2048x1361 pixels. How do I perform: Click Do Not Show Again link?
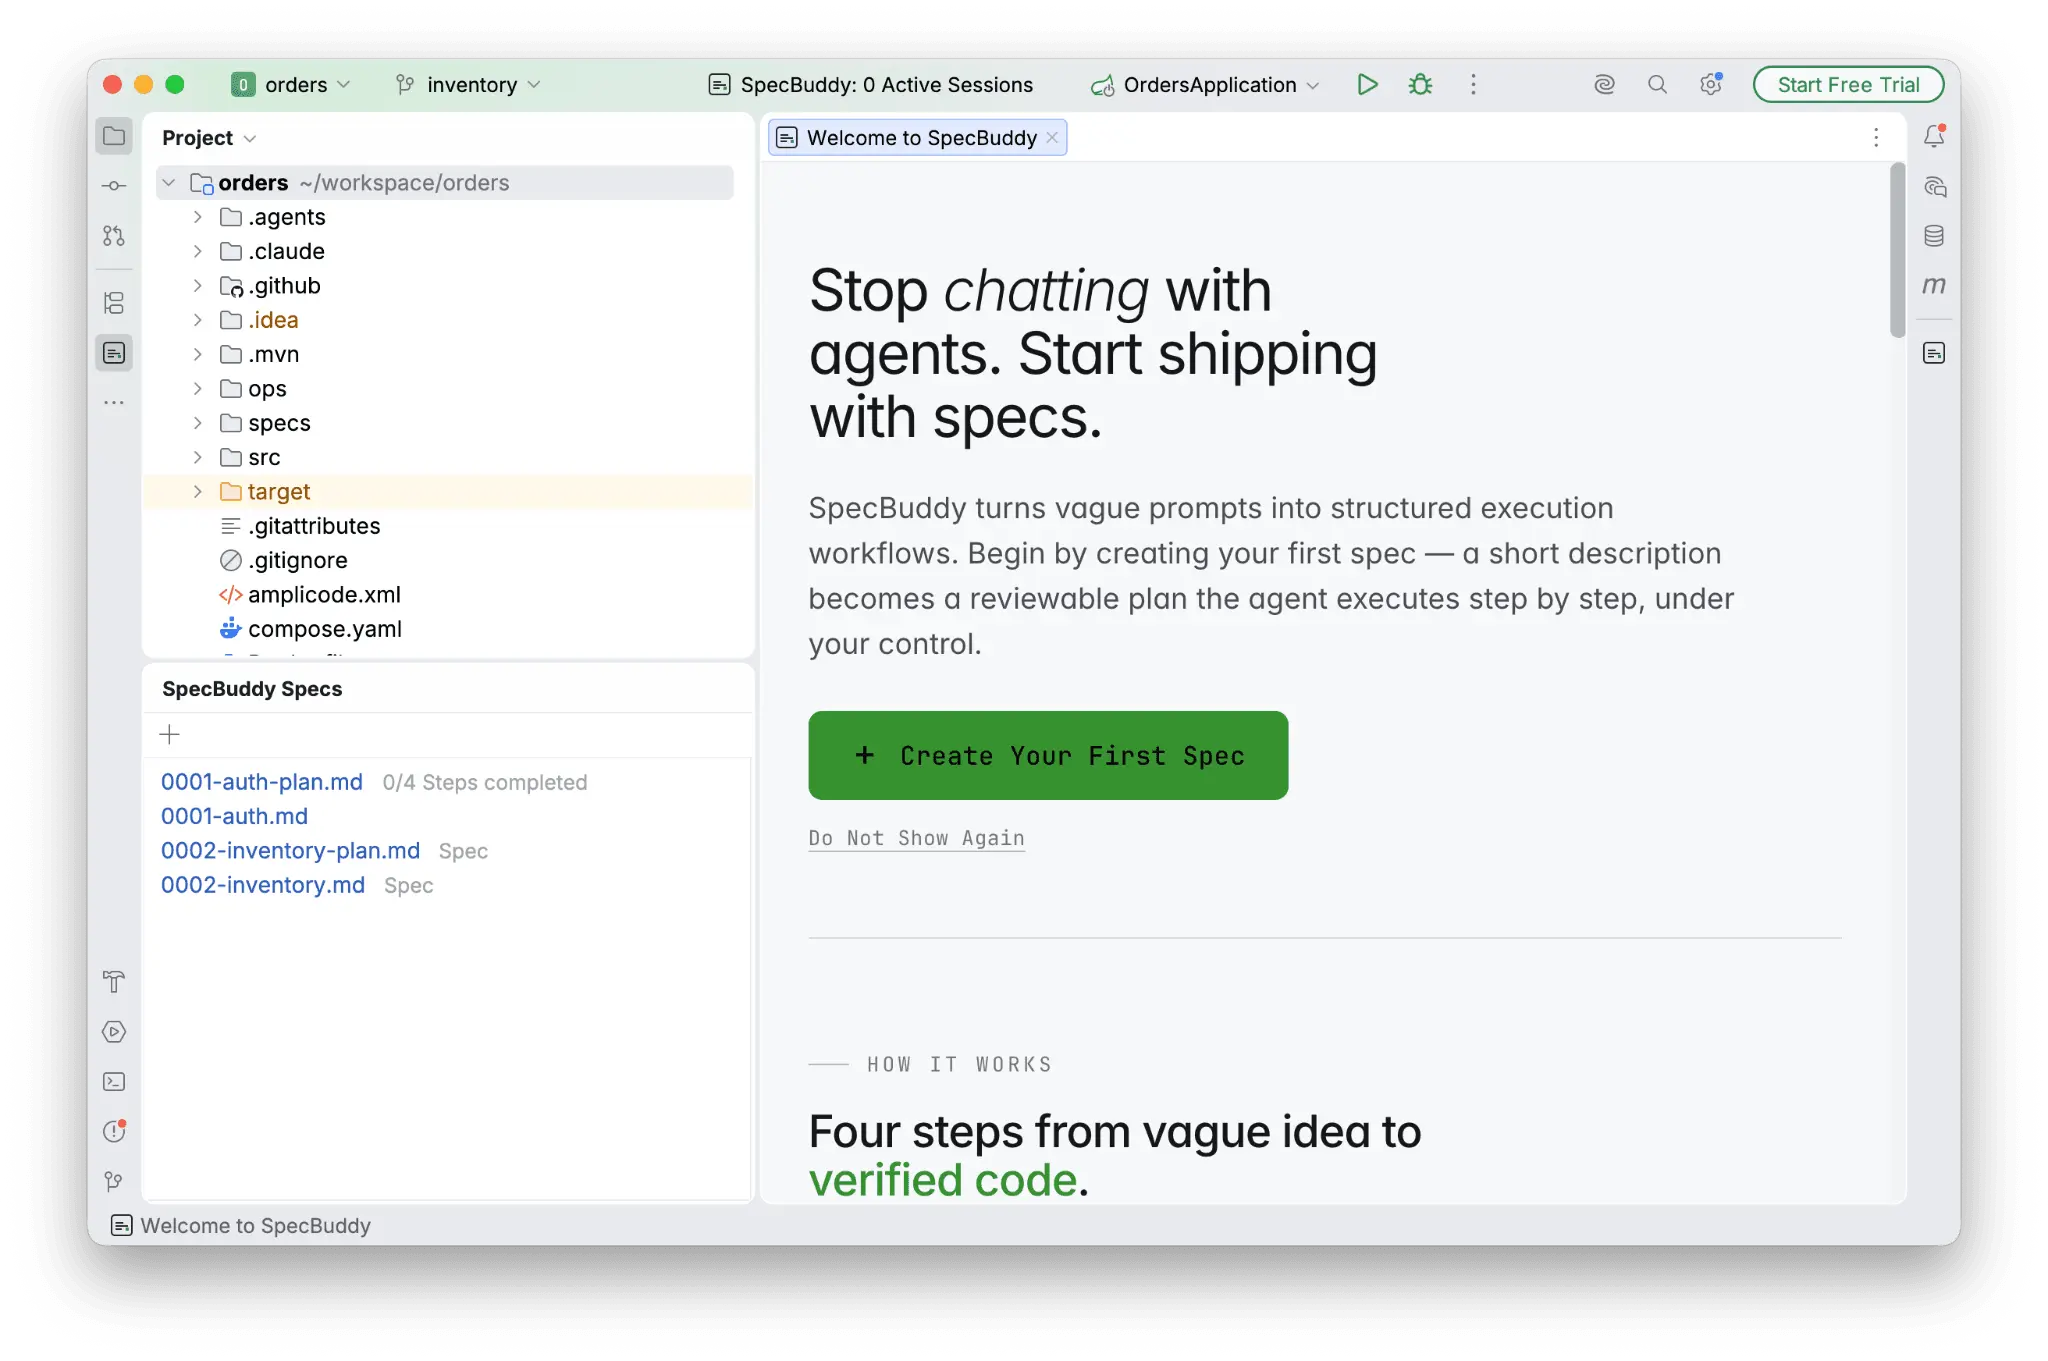pos(916,838)
